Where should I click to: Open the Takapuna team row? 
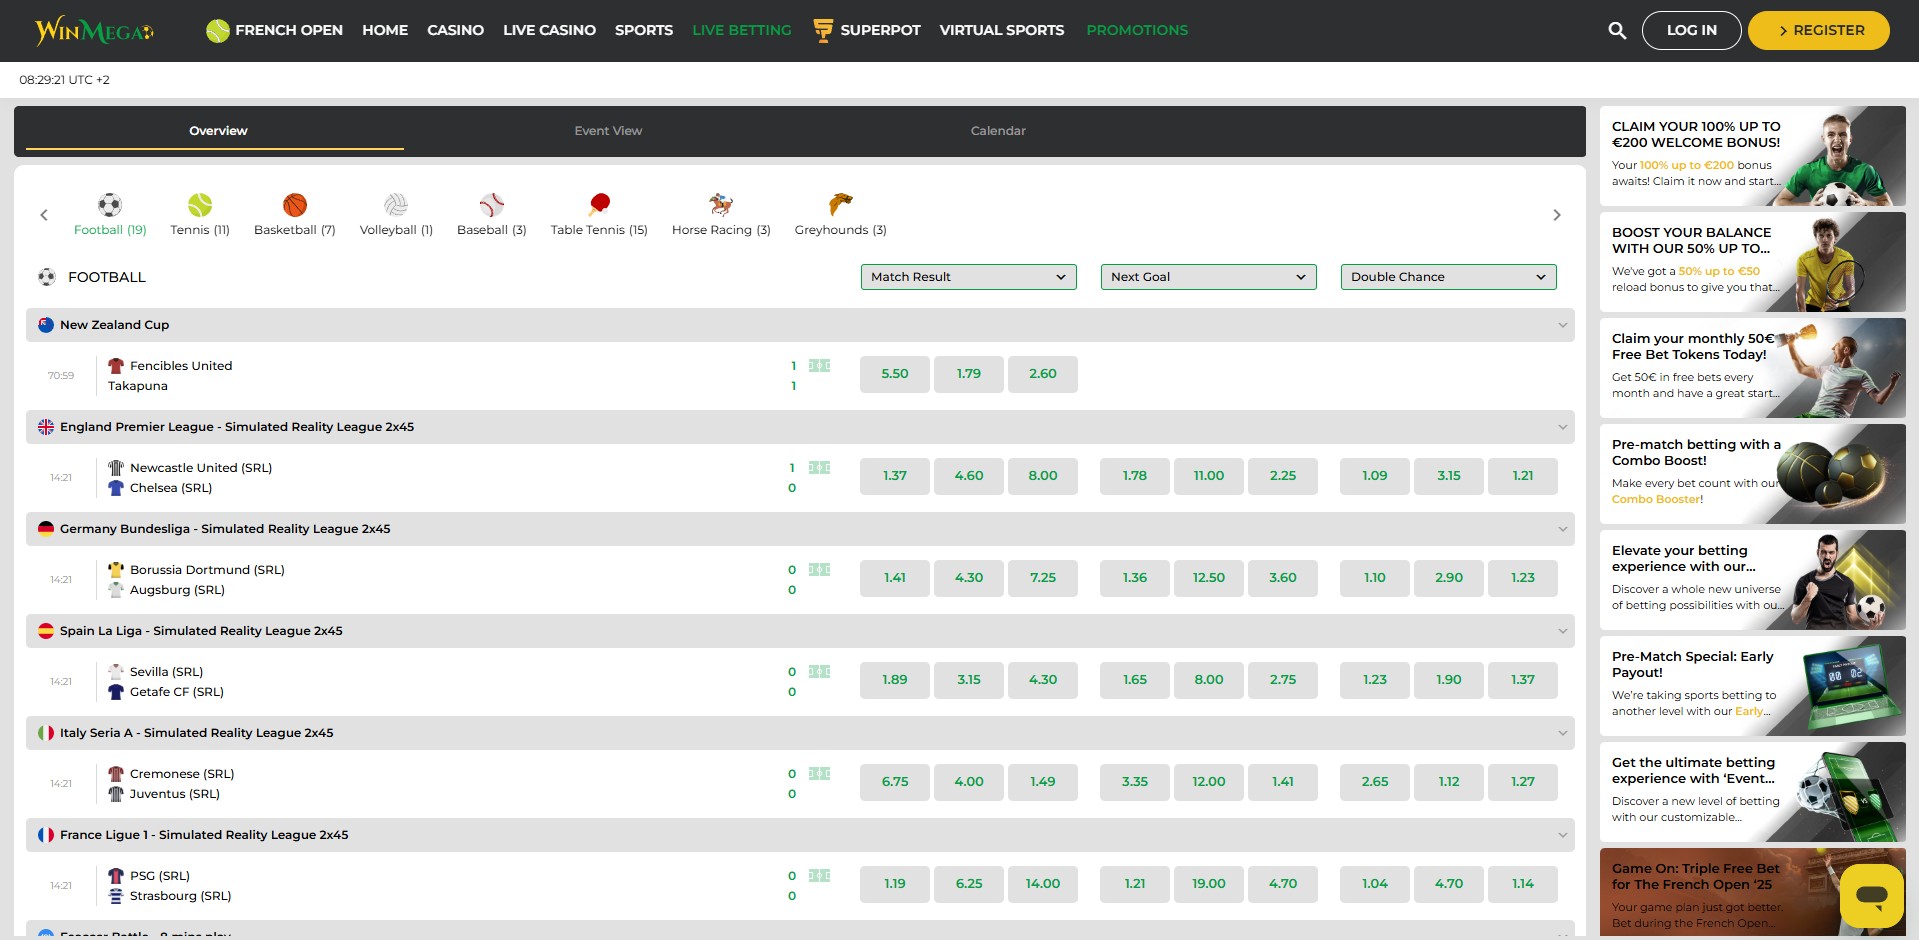click(138, 386)
